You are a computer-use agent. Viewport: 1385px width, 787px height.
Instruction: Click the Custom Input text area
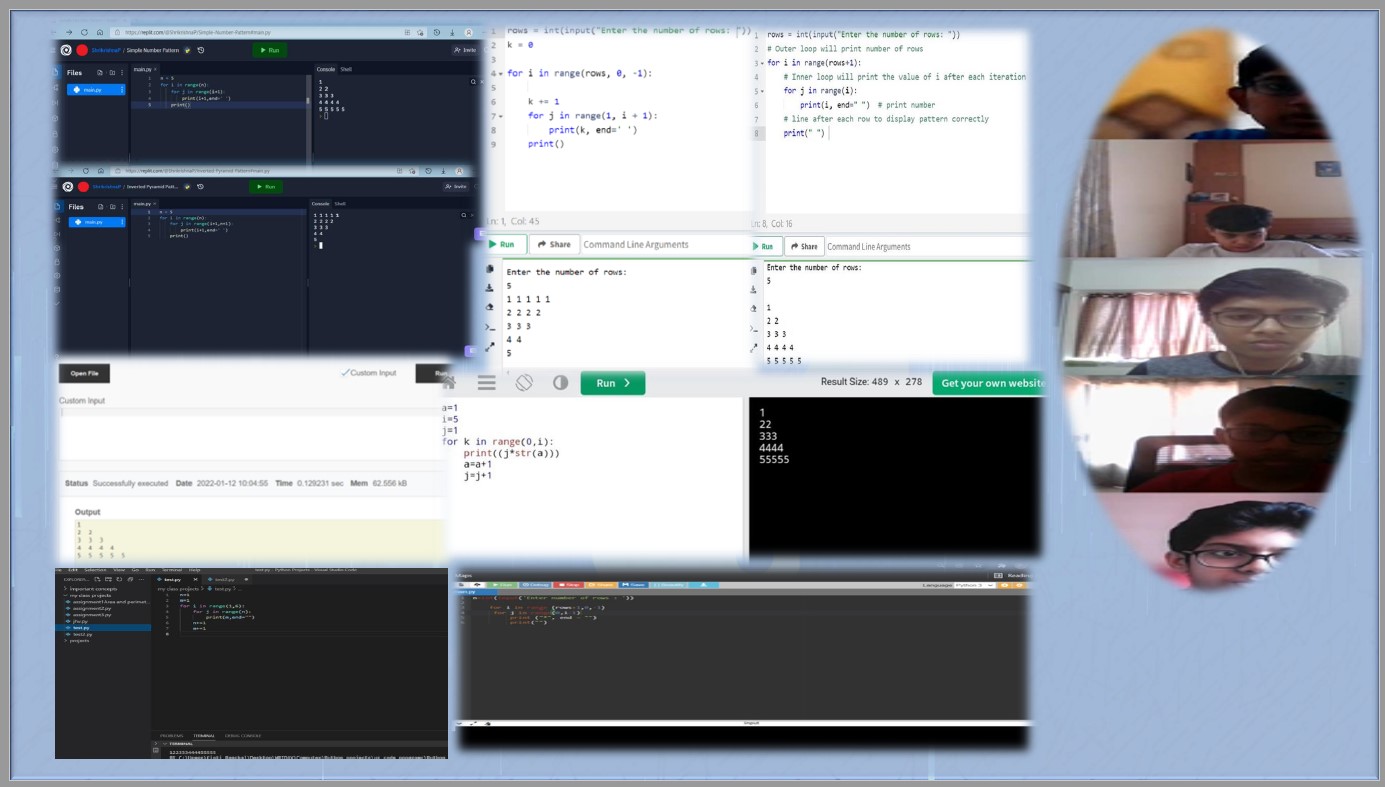point(250,435)
